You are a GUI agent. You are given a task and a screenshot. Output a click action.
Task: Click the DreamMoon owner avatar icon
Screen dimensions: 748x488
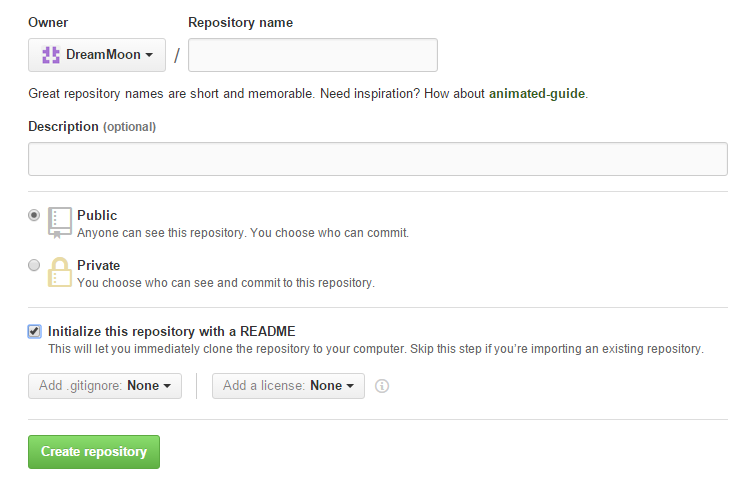[x=51, y=55]
